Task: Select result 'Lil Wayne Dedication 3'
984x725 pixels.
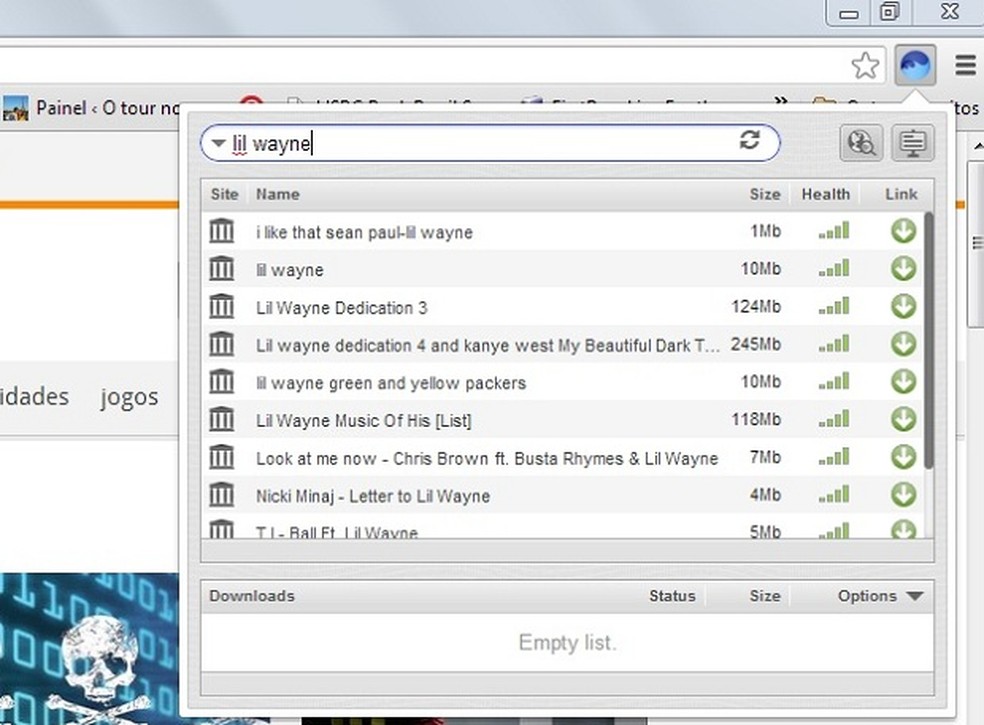Action: pyautogui.click(x=562, y=306)
